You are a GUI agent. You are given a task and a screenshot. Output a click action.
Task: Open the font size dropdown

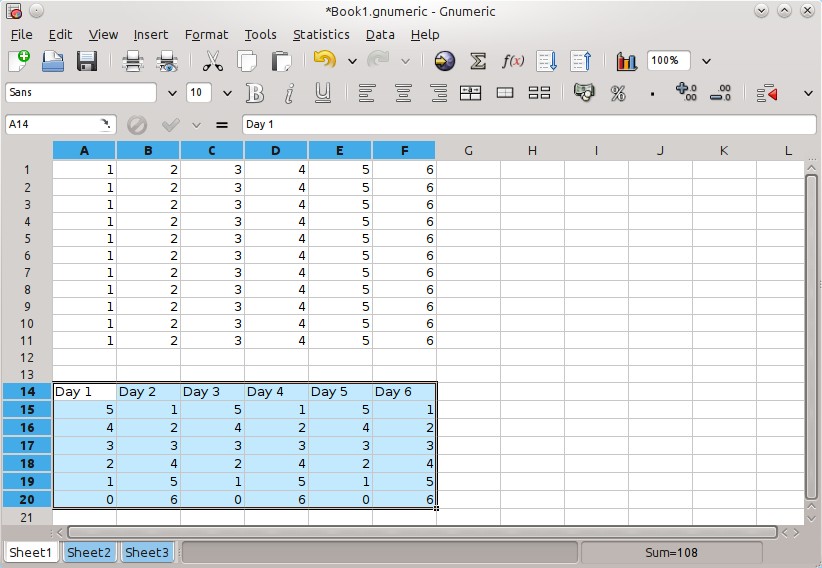227,93
